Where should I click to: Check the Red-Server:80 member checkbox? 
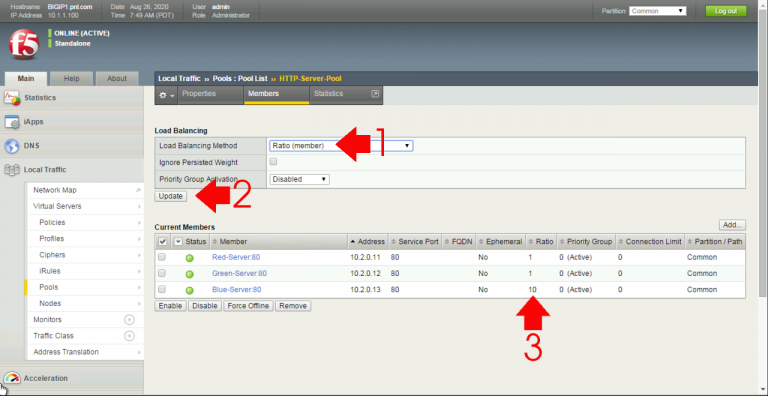click(162, 257)
